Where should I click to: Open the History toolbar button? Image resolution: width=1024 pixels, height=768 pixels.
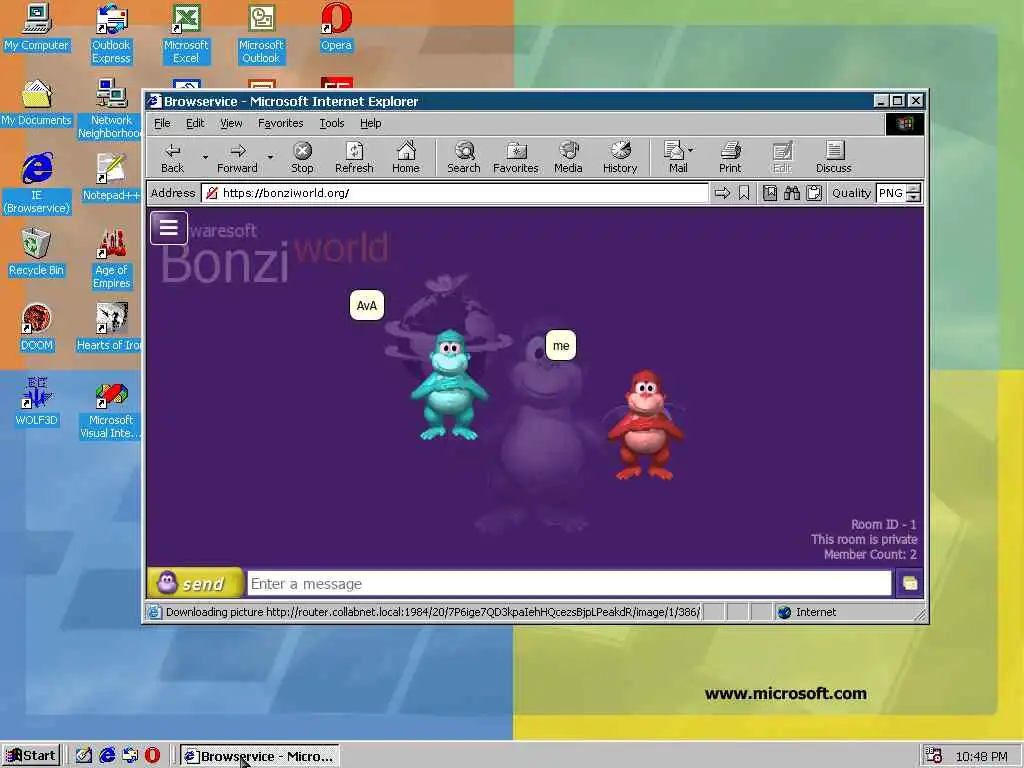[620, 158]
